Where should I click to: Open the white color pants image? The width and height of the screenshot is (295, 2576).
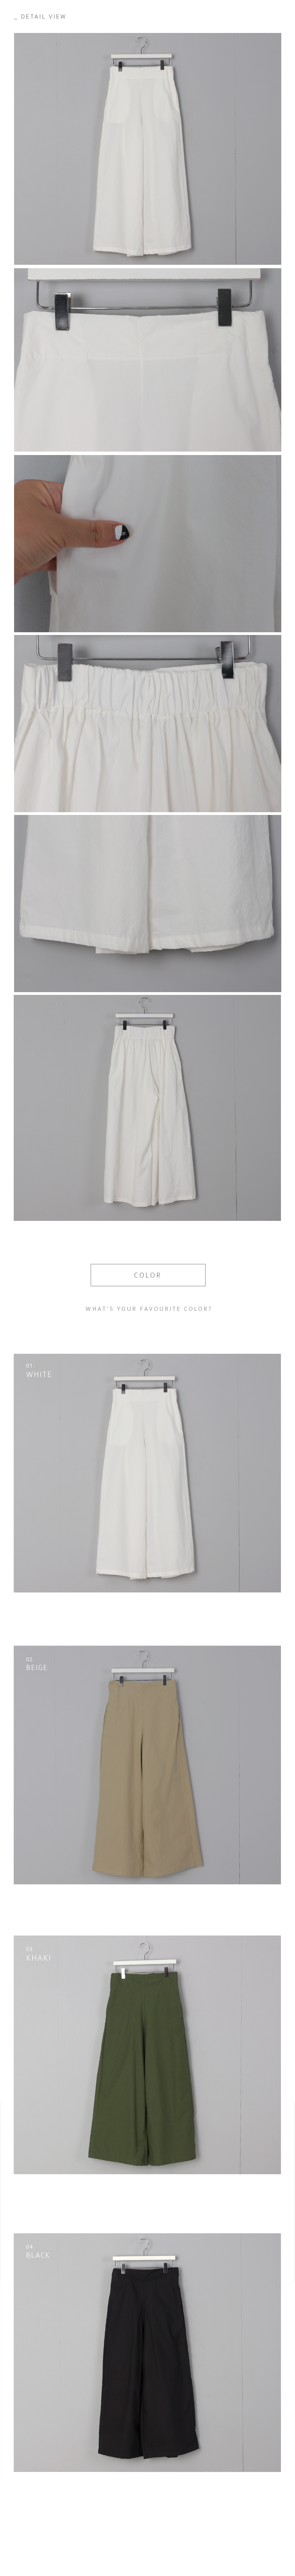147,1472
